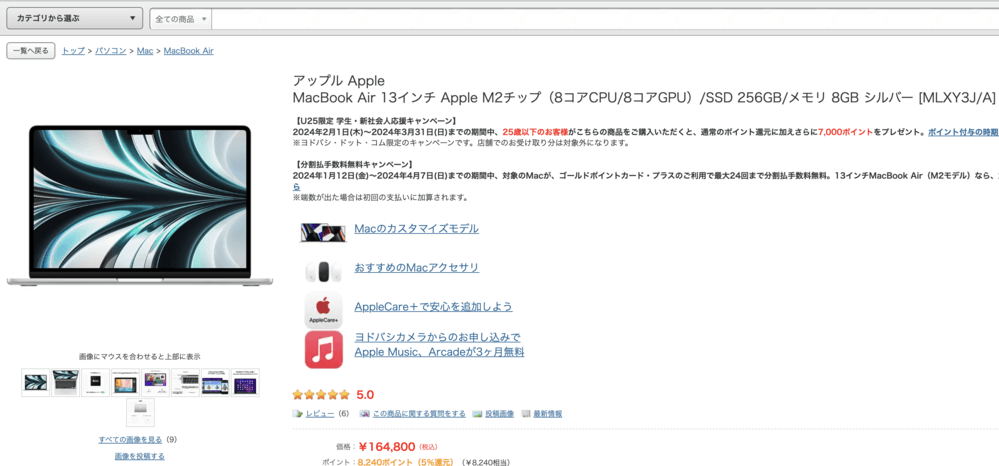Click the MacBook Air 13インチ product title
Image resolution: width=999 pixels, height=466 pixels.
coord(643,98)
